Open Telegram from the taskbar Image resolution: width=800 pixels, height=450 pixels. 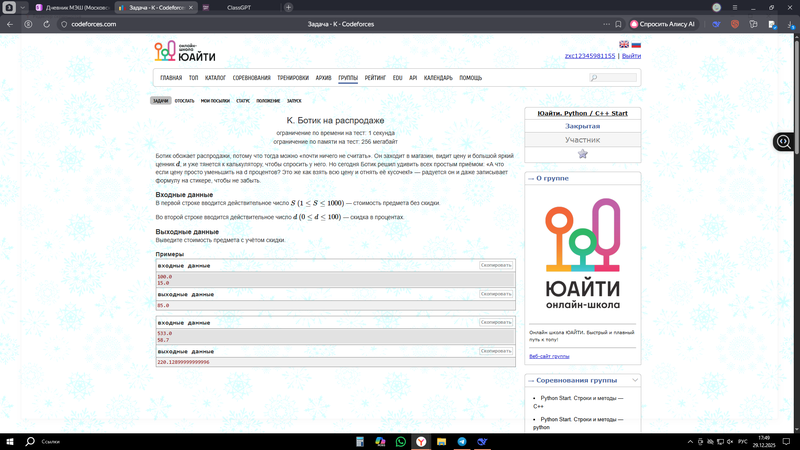coord(462,441)
